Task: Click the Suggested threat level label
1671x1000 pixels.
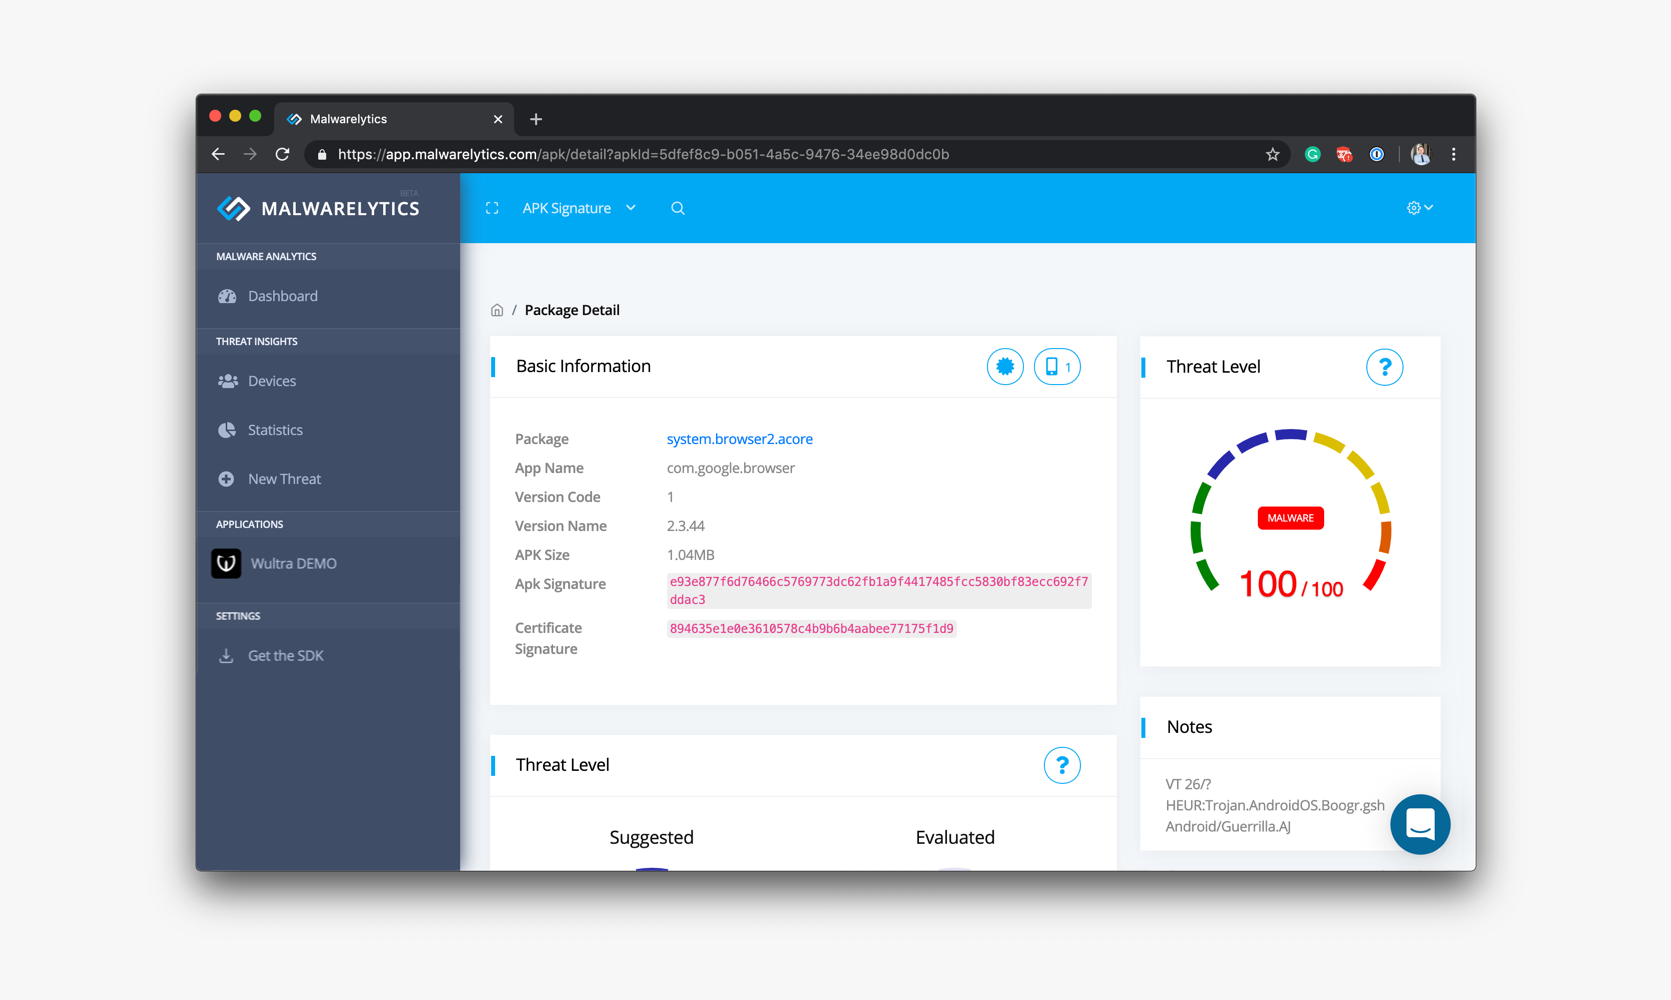Action: tap(651, 837)
